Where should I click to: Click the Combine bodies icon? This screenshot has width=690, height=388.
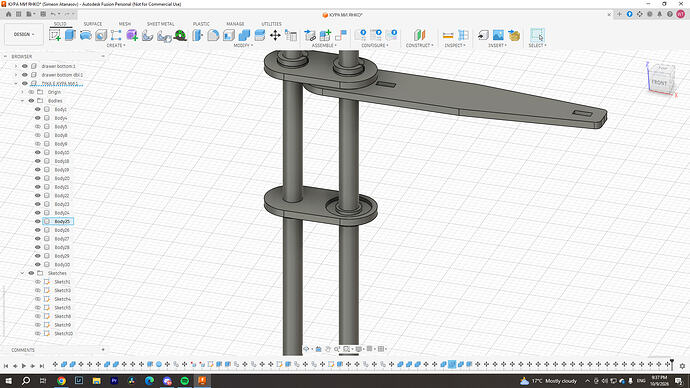point(244,35)
